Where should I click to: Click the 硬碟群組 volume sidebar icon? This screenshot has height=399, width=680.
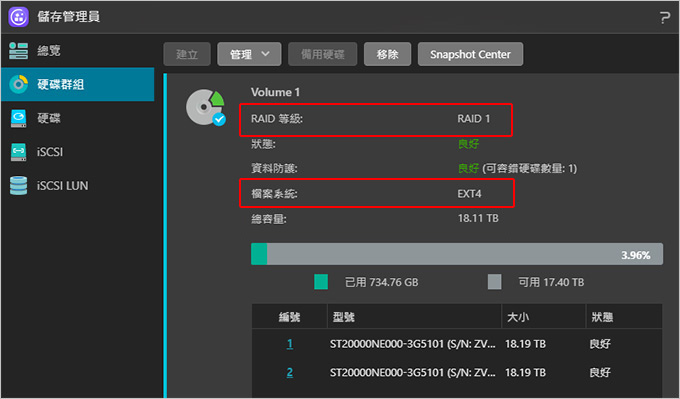pos(19,84)
